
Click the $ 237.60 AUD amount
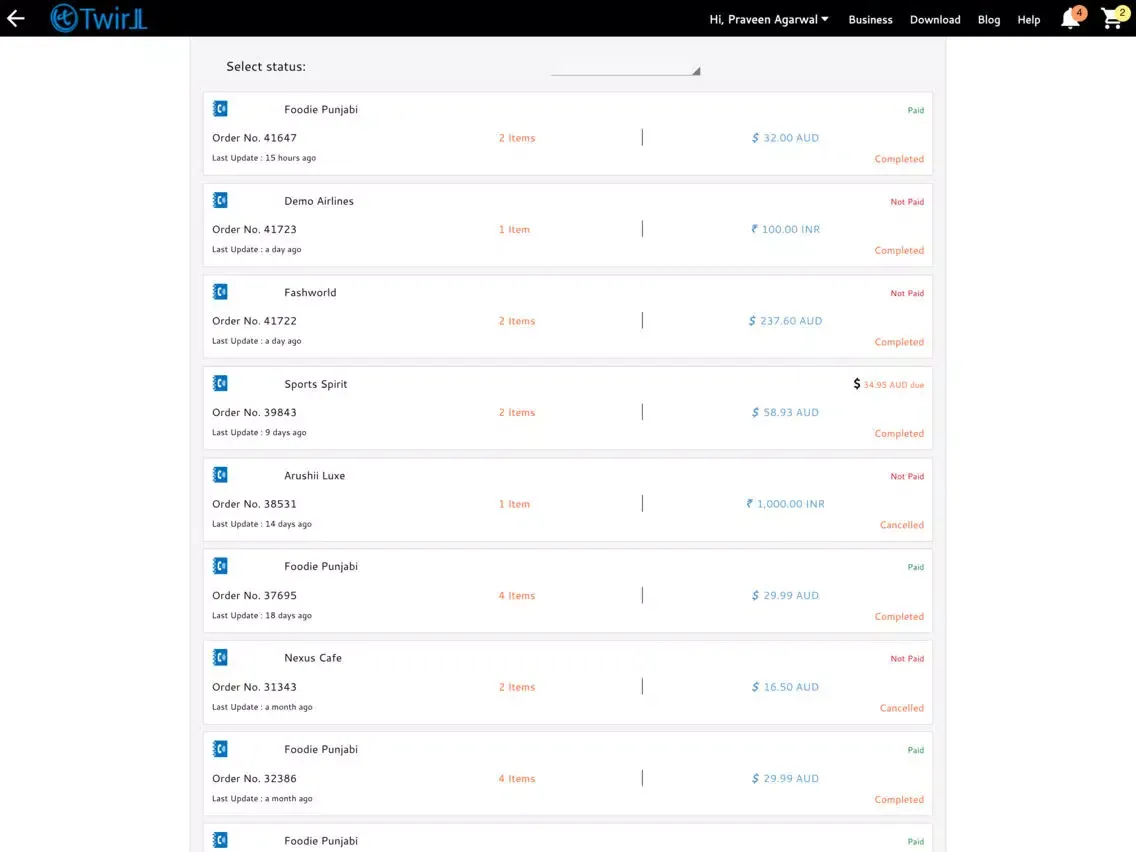pyautogui.click(x=785, y=321)
